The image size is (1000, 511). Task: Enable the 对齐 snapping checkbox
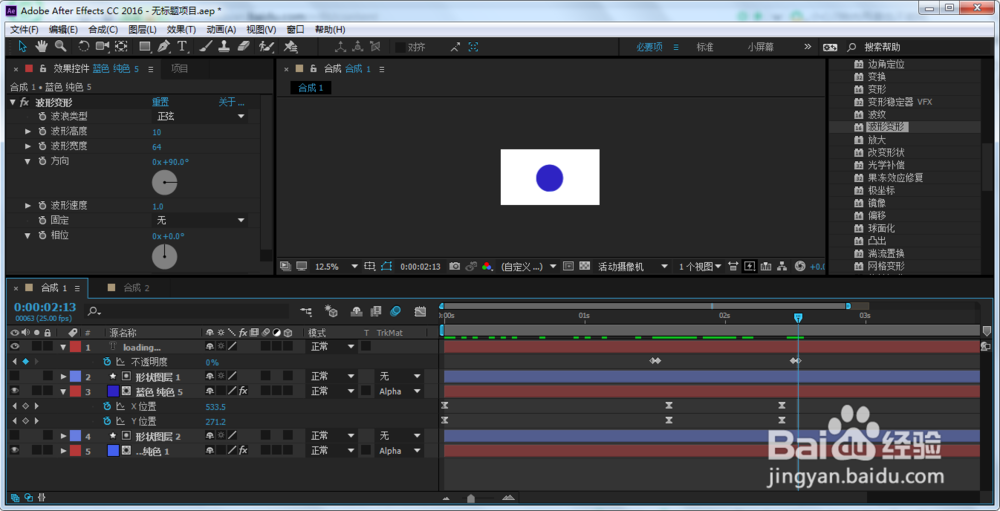point(400,47)
